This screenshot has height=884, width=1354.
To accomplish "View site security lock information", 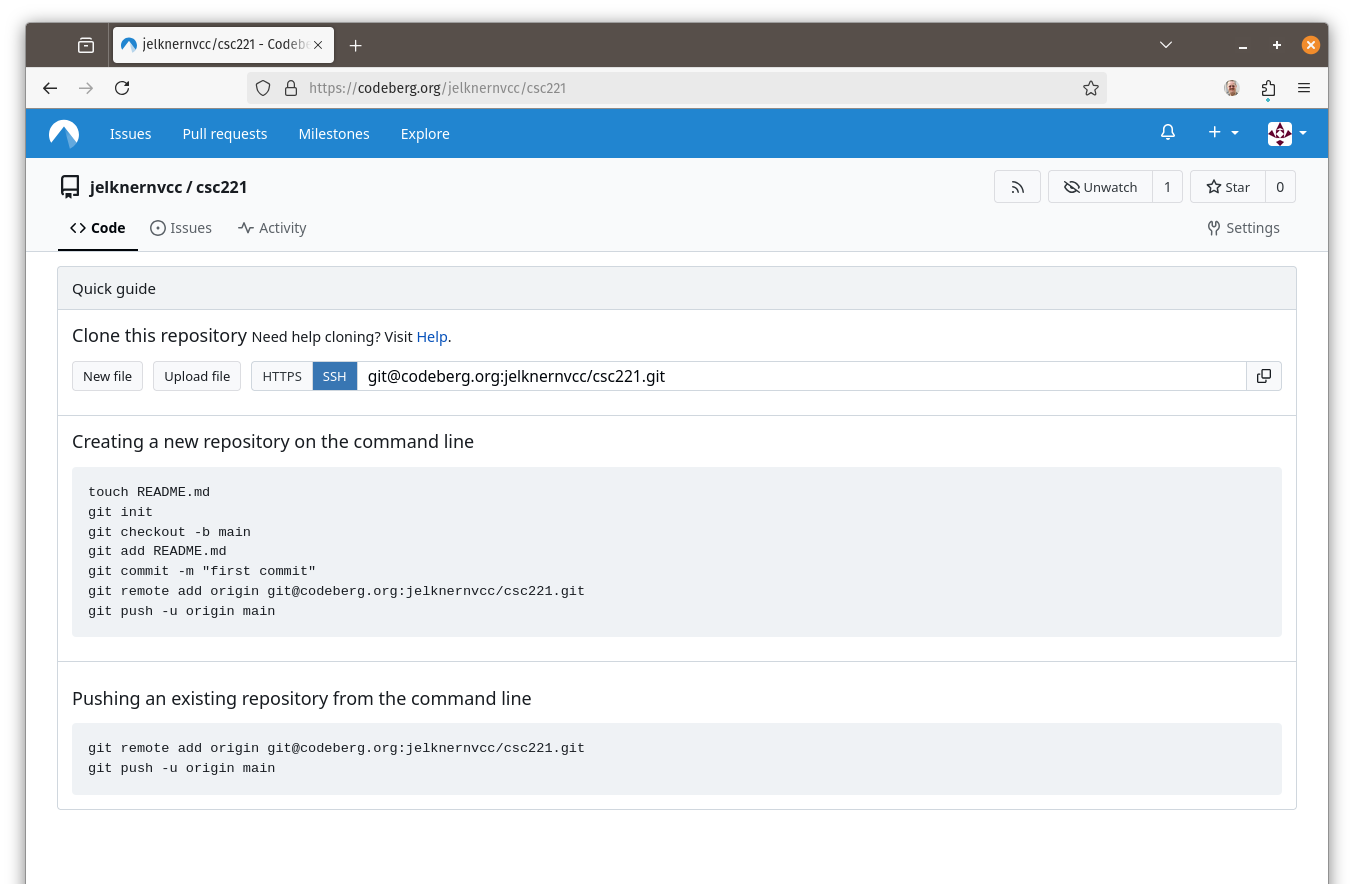I will coord(291,88).
